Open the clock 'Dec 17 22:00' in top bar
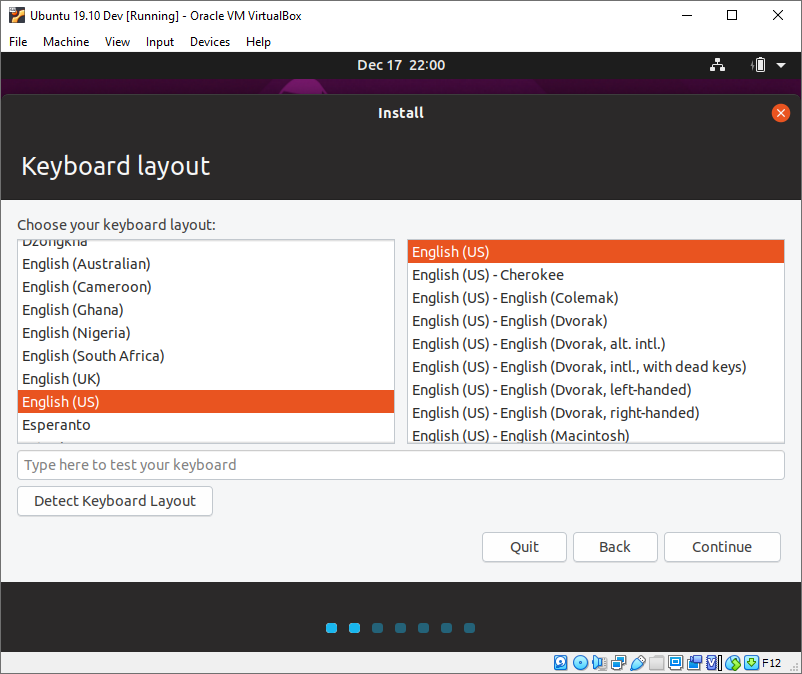The height and width of the screenshot is (674, 802). pyautogui.click(x=401, y=65)
